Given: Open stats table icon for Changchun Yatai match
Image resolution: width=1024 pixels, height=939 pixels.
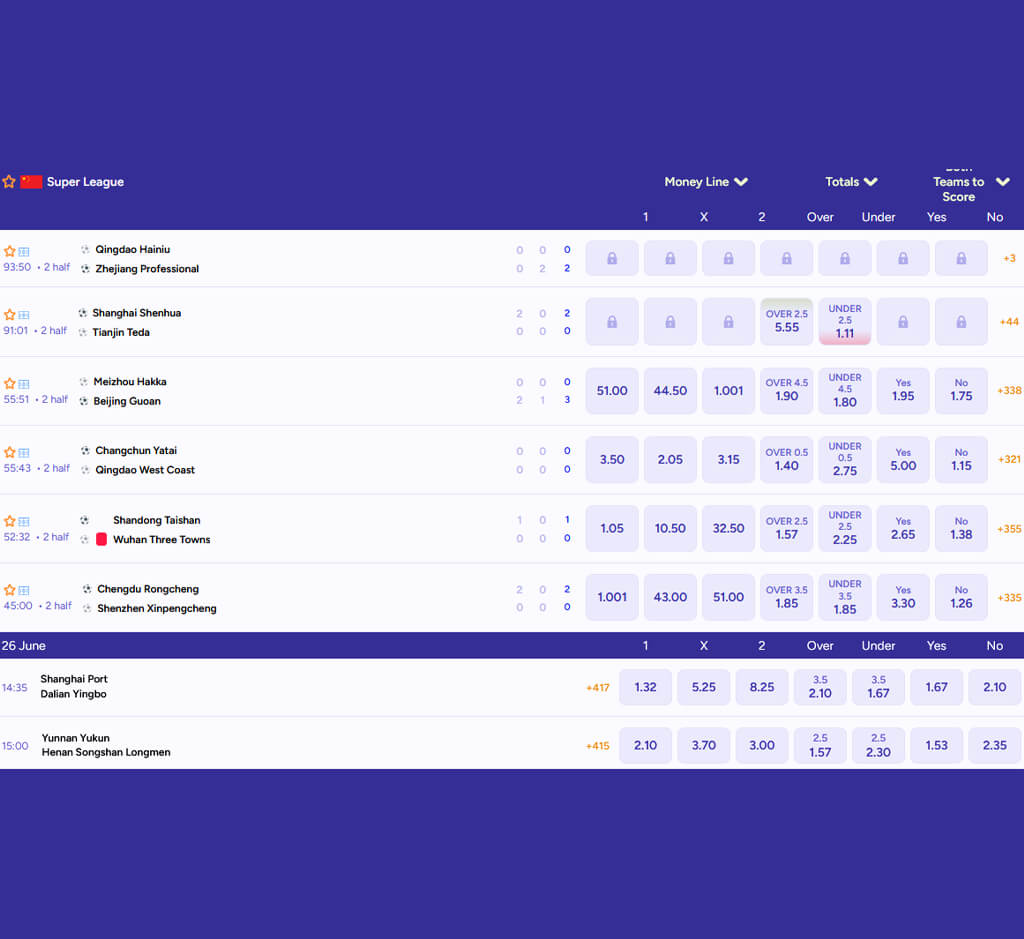Looking at the screenshot, I should click(24, 453).
